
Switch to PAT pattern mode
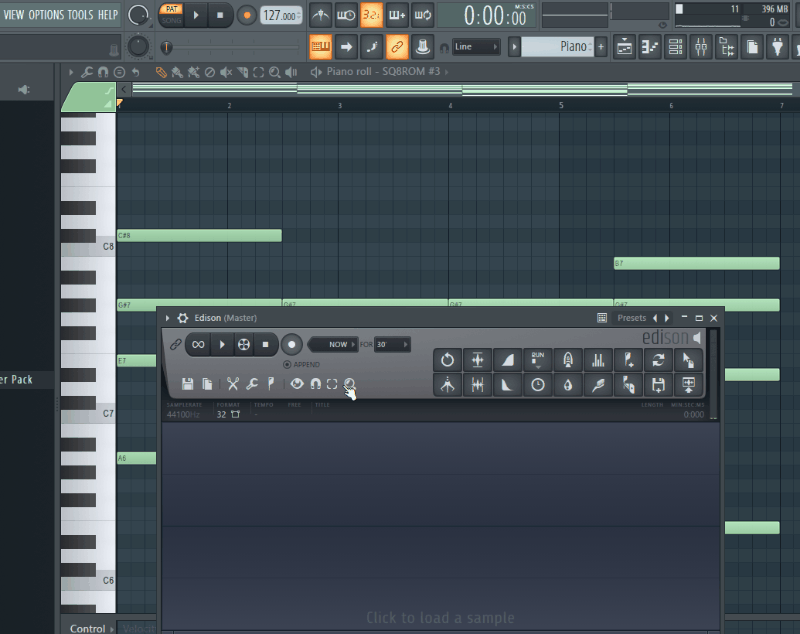[172, 9]
